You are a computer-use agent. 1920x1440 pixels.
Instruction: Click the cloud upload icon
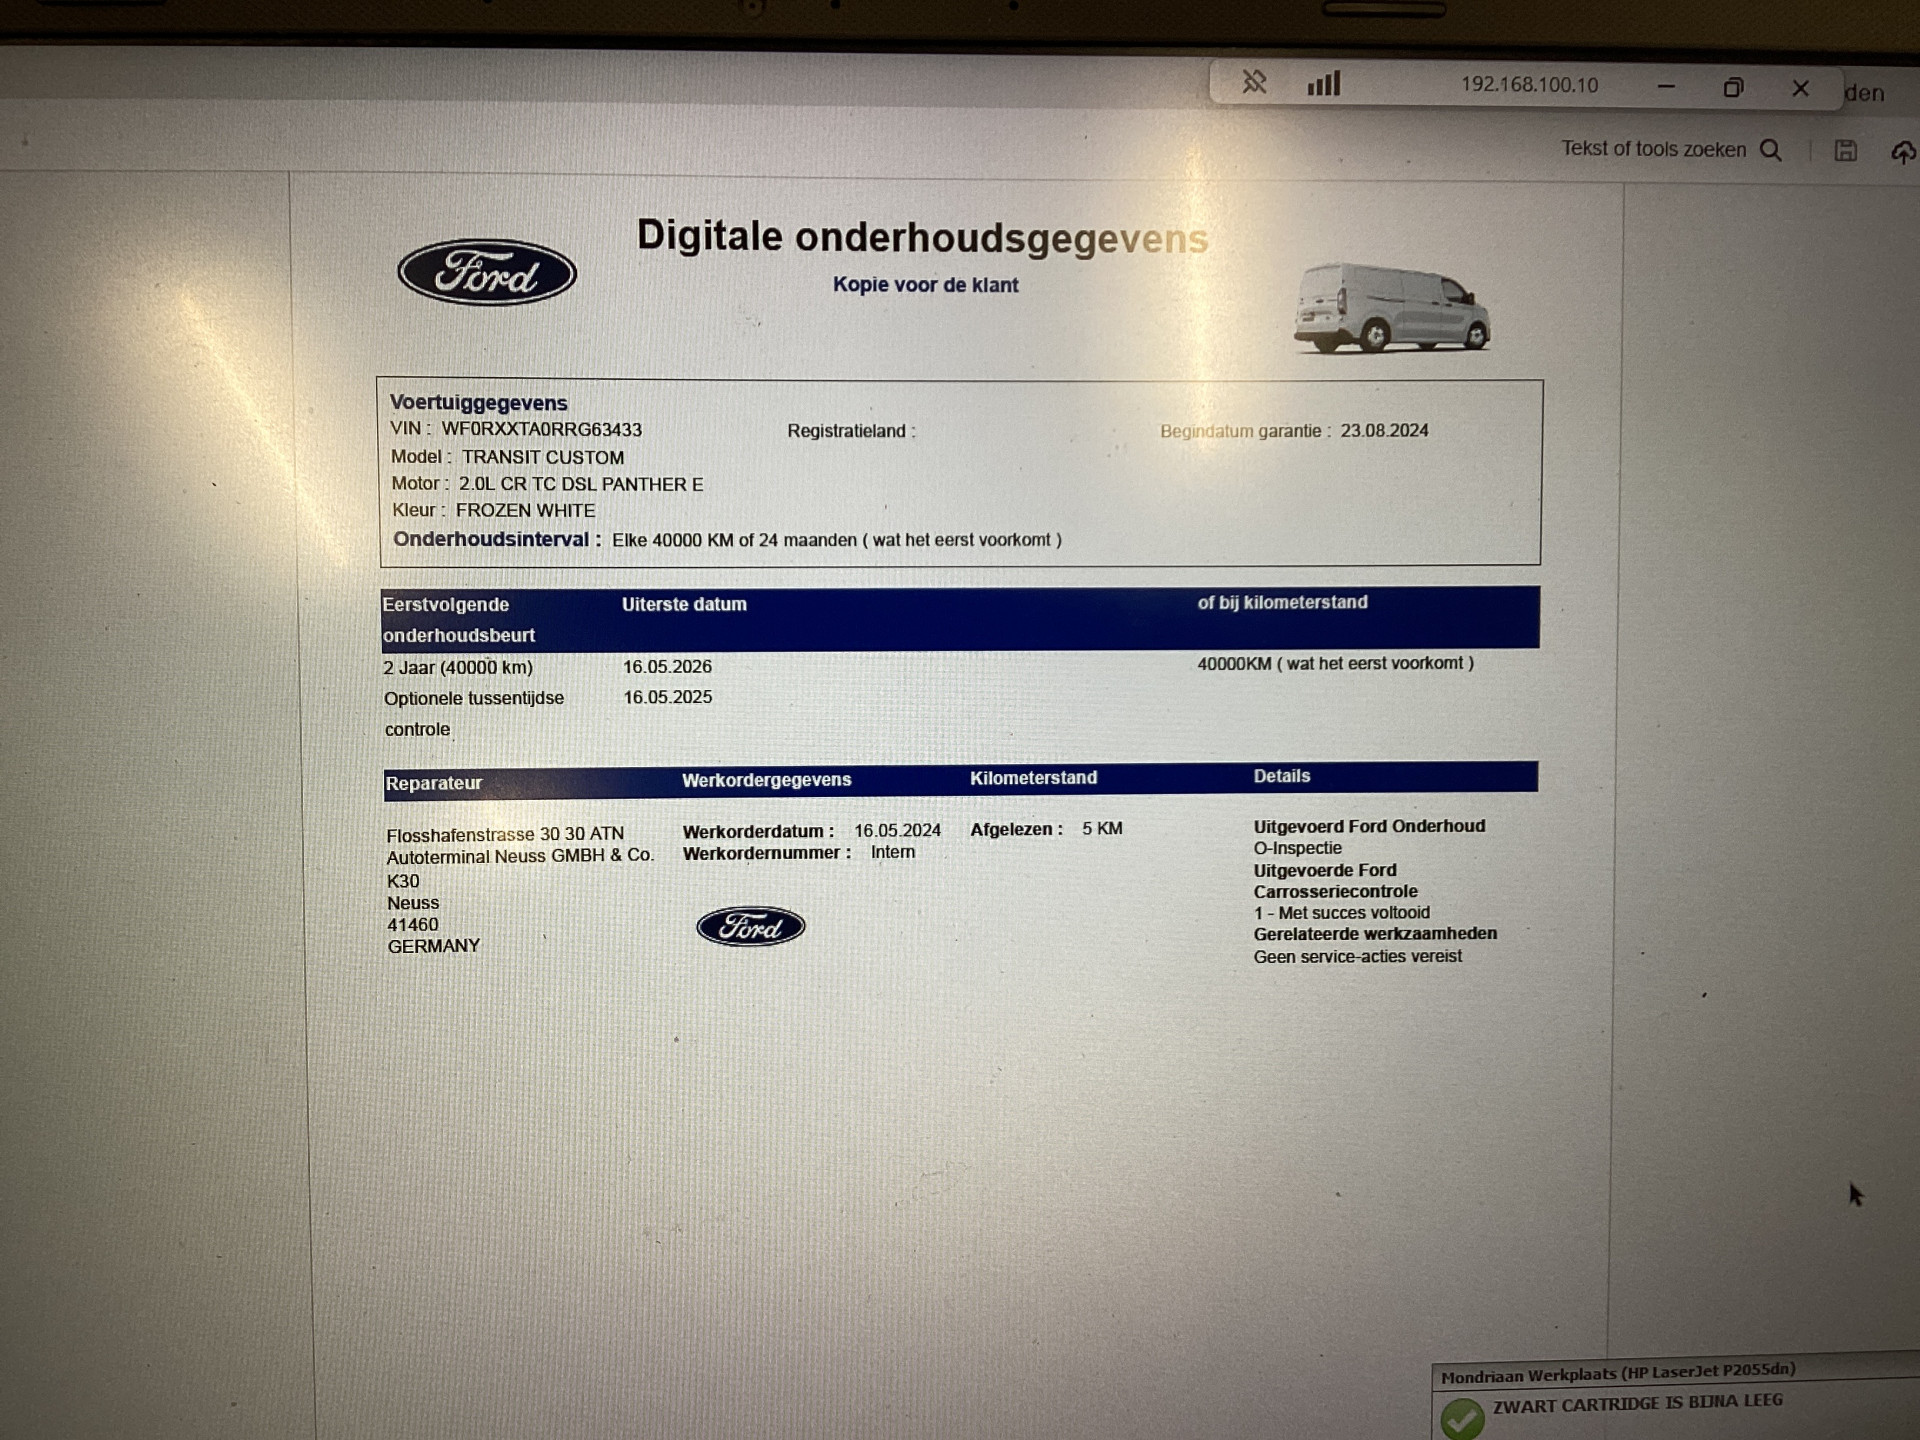(x=1902, y=152)
